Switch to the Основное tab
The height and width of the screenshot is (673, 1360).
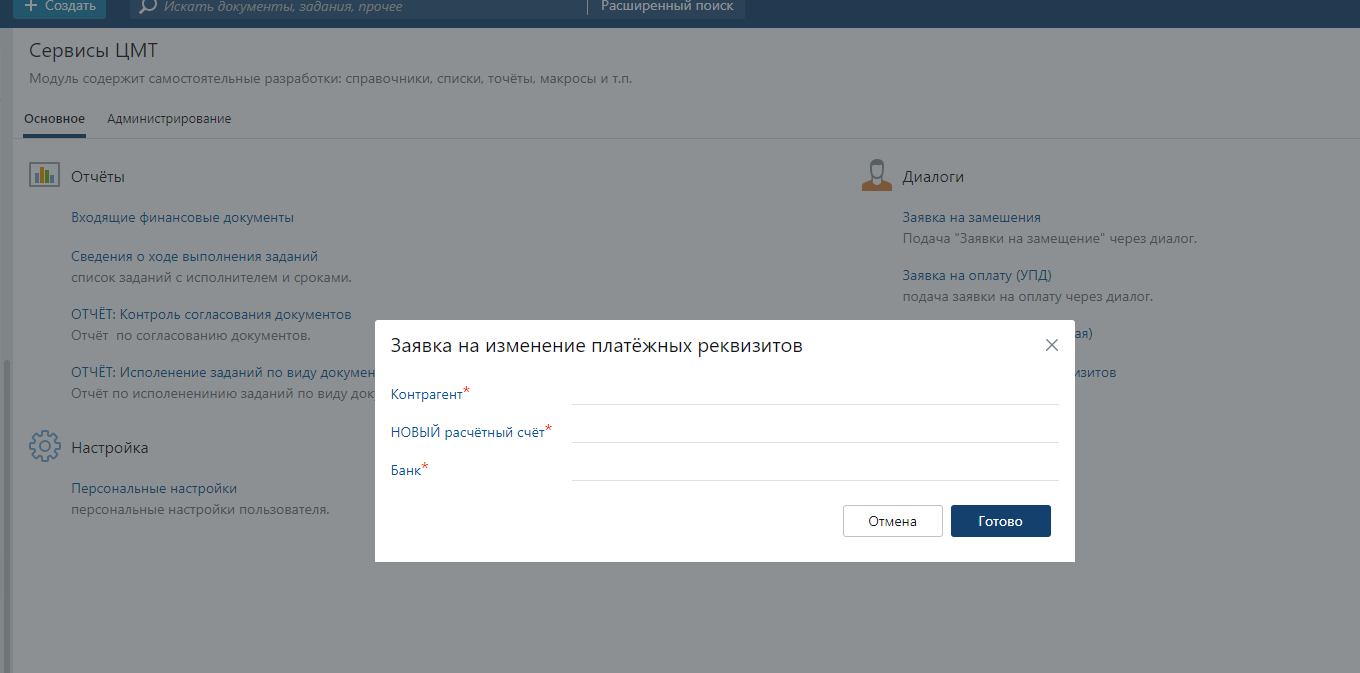[55, 118]
